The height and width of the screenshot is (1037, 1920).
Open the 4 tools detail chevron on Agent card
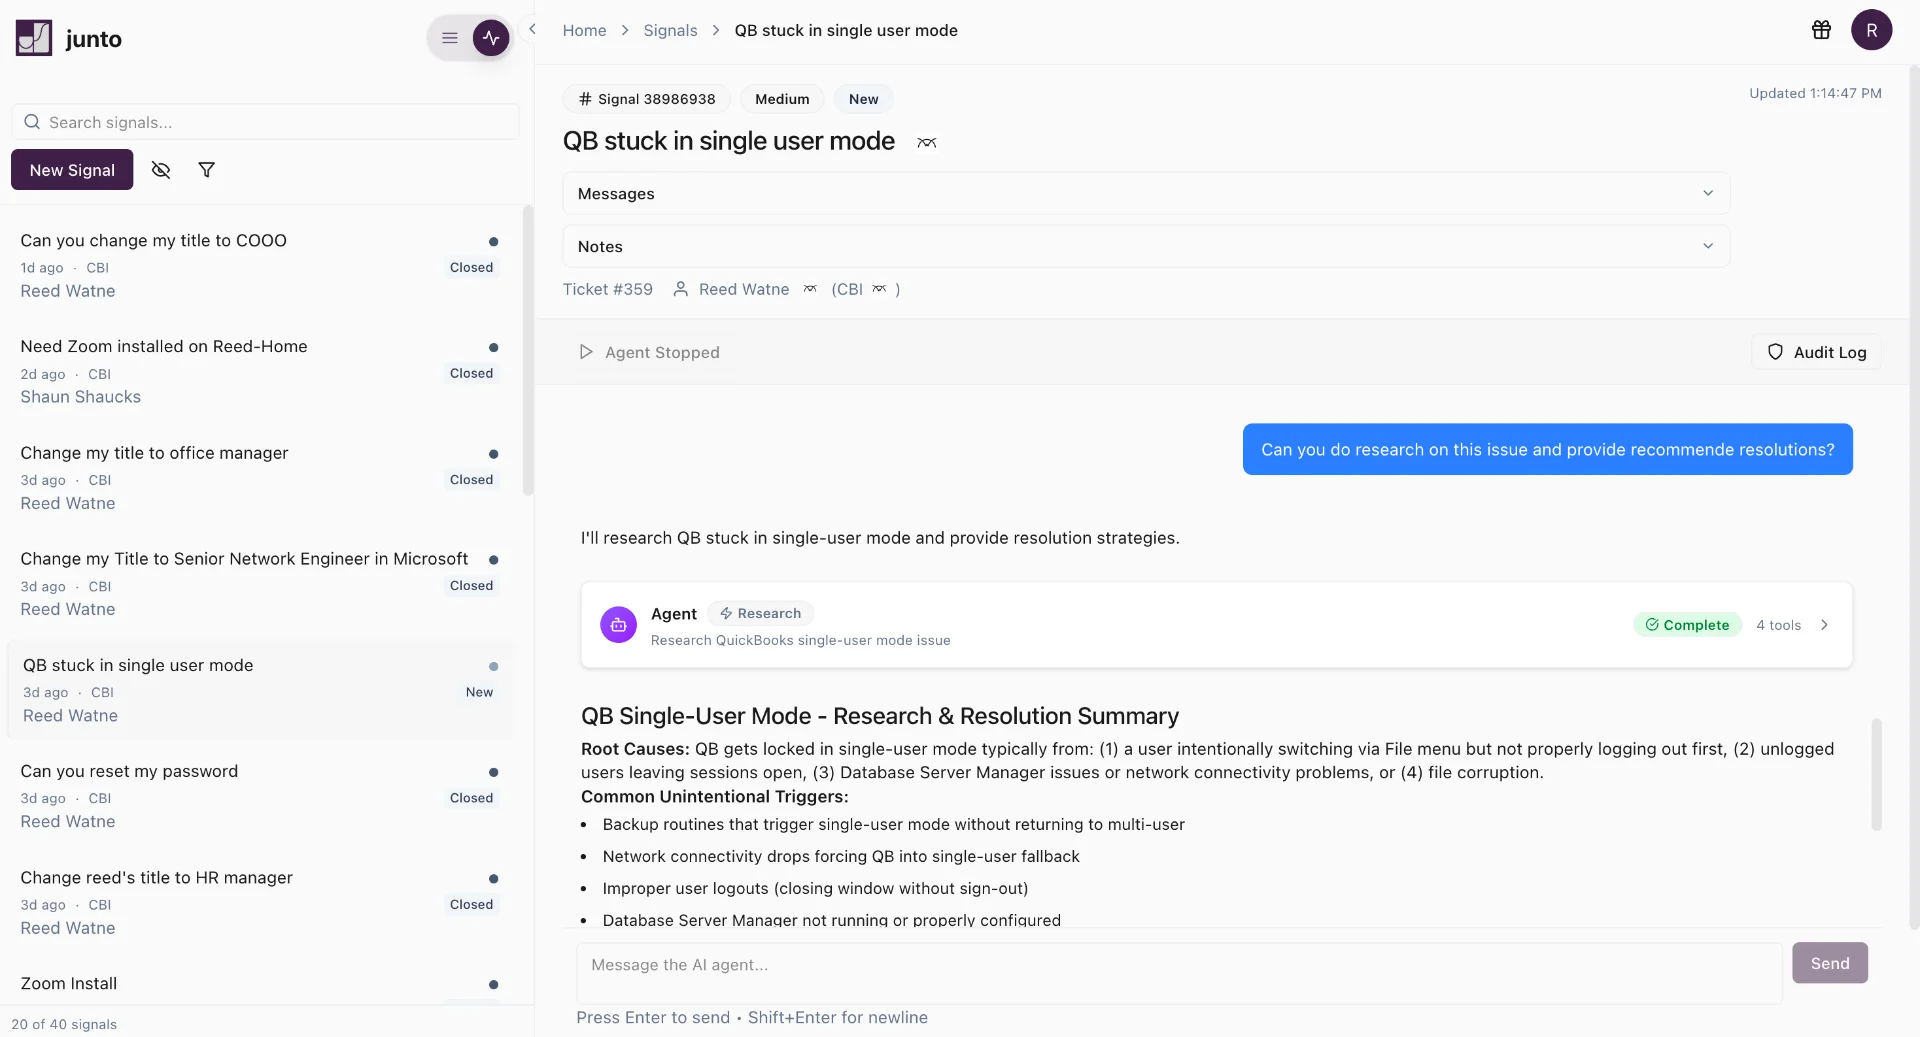click(x=1824, y=624)
